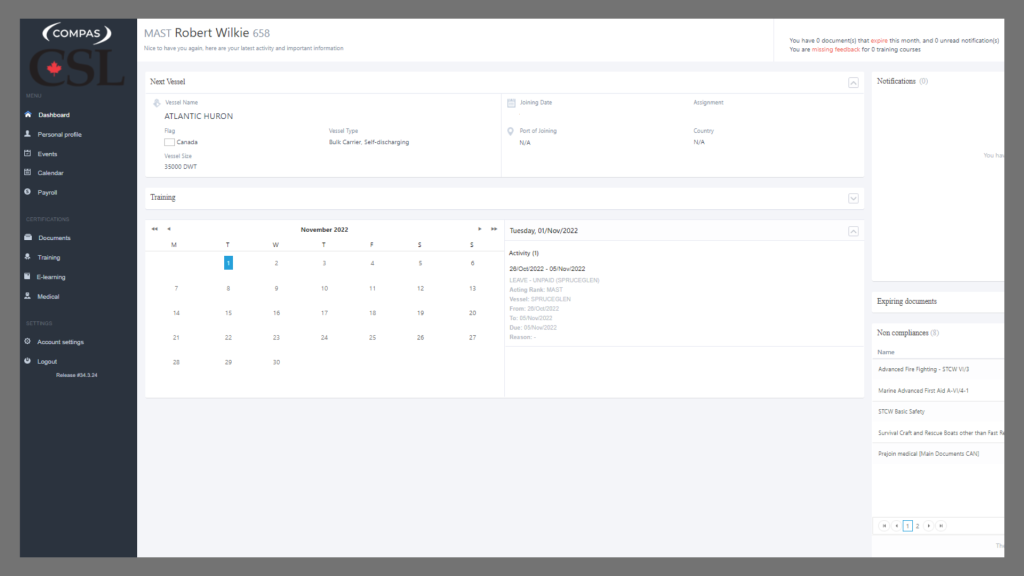The image size is (1024, 576).
Task: Click the Notifications panel header
Action: pyautogui.click(x=938, y=82)
